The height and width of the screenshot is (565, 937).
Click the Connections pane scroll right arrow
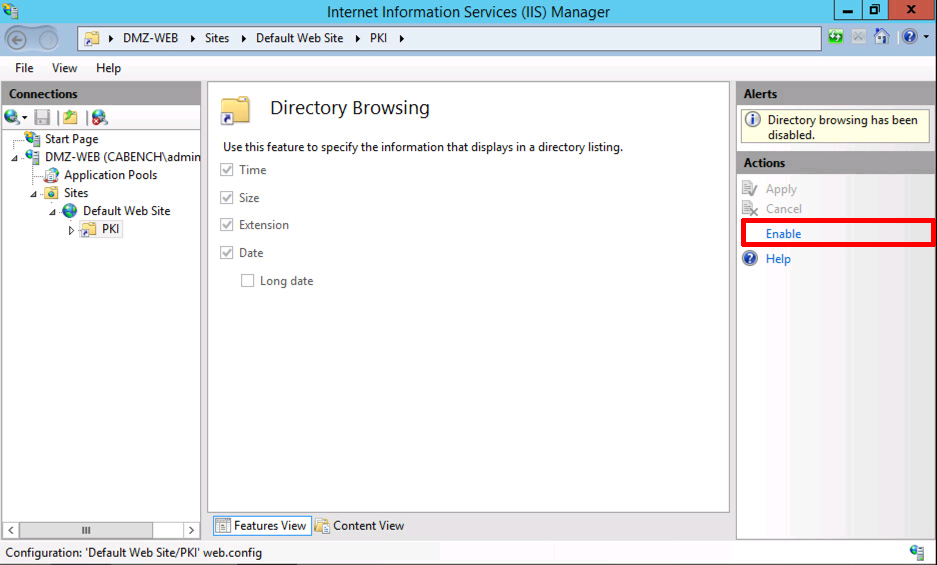tap(191, 530)
